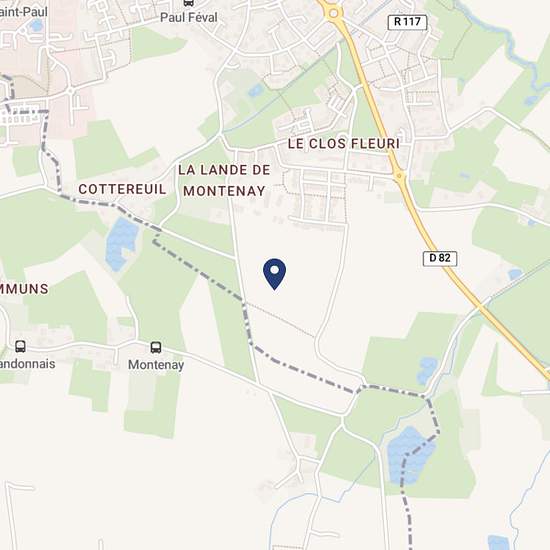The image size is (550, 550).
Task: Click the D 82 road shield
Action: click(440, 258)
